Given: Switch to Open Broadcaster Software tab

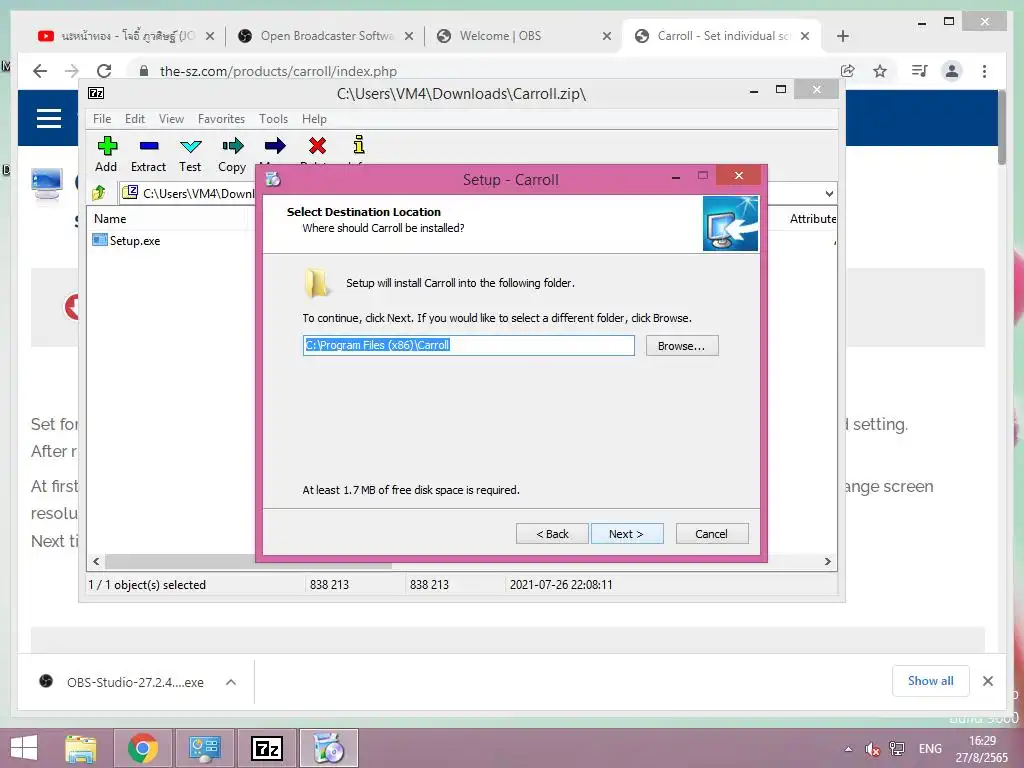Looking at the screenshot, I should 325,36.
